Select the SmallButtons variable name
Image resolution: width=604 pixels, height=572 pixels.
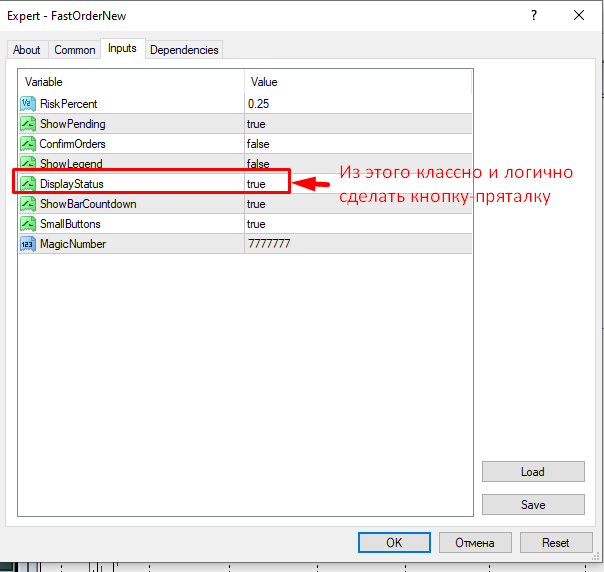(70, 224)
